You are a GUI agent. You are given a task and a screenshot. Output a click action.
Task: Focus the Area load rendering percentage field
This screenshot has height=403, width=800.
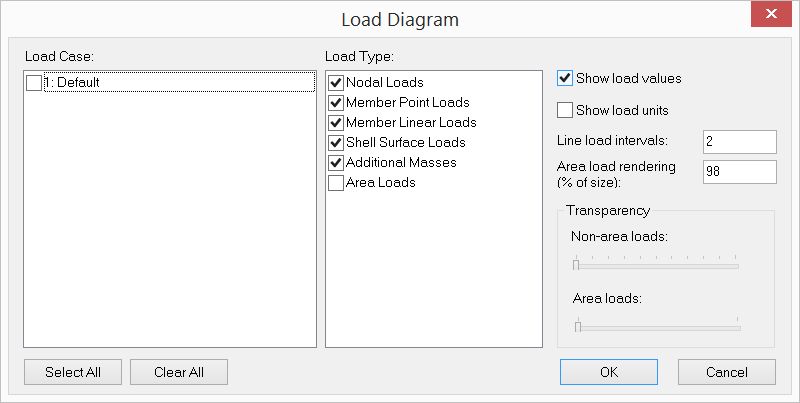pyautogui.click(x=739, y=172)
